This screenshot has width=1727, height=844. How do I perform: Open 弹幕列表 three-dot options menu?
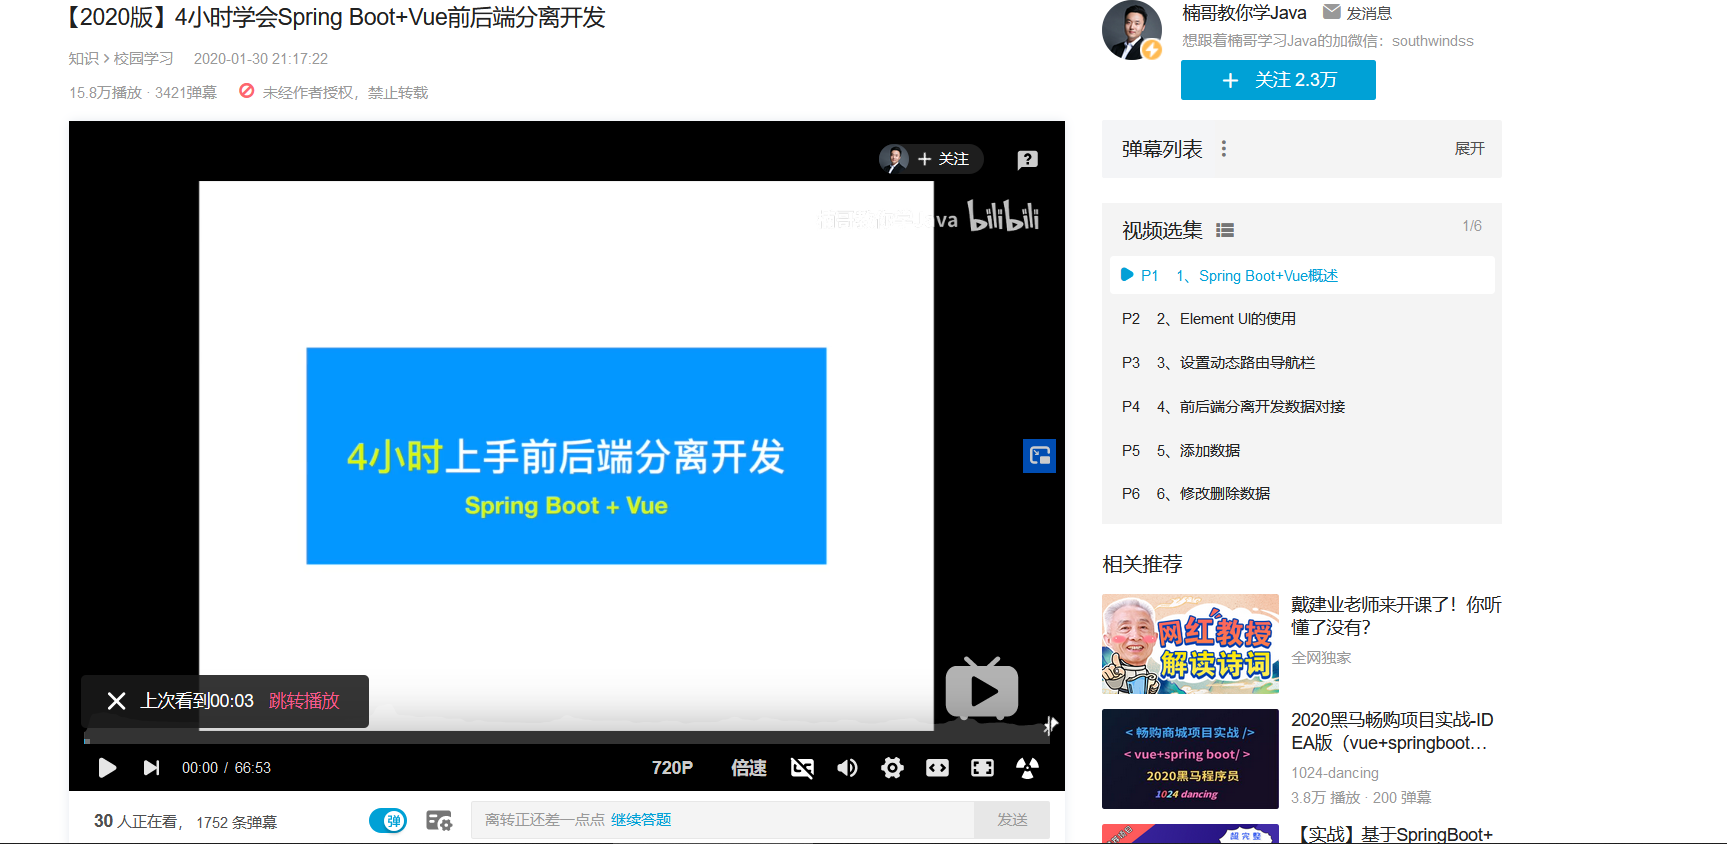pos(1224,149)
